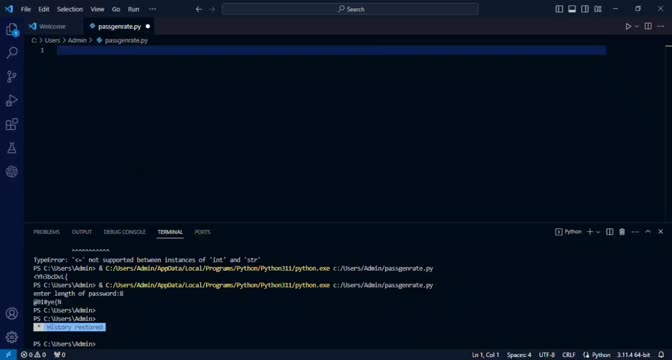This screenshot has width=672, height=360.
Task: Toggle the bottom panel layout button
Action: [572, 9]
